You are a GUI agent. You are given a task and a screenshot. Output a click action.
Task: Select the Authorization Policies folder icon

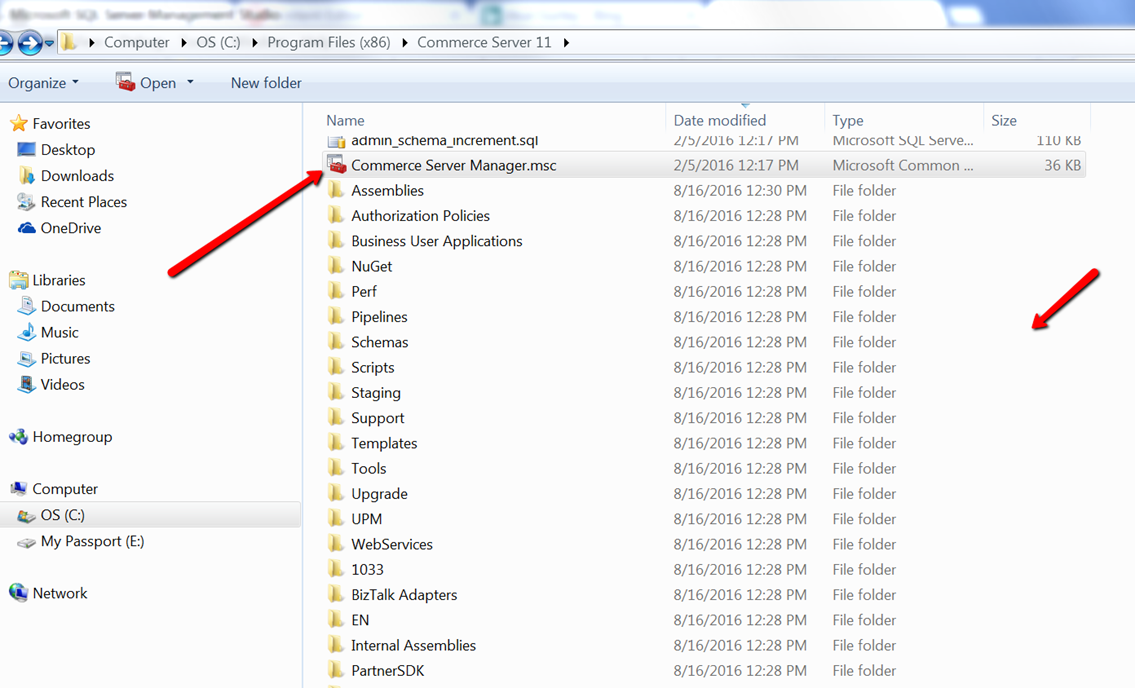pos(335,216)
